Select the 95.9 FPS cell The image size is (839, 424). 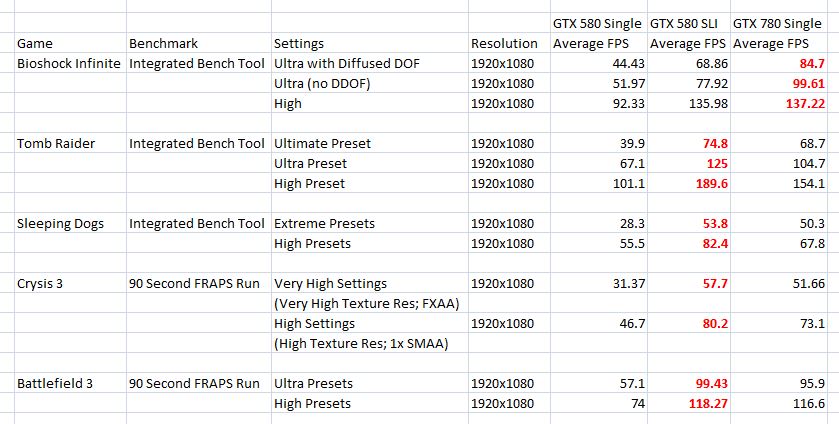coord(779,383)
